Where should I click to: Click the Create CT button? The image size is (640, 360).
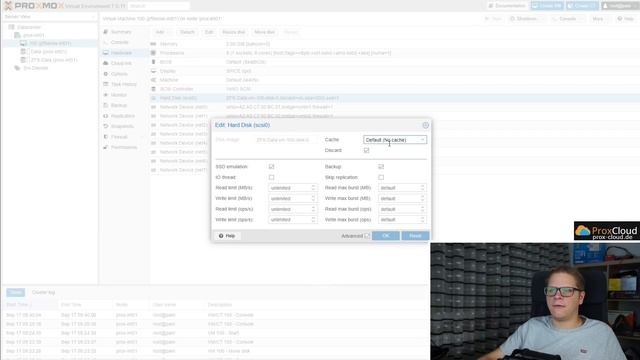tap(582, 6)
